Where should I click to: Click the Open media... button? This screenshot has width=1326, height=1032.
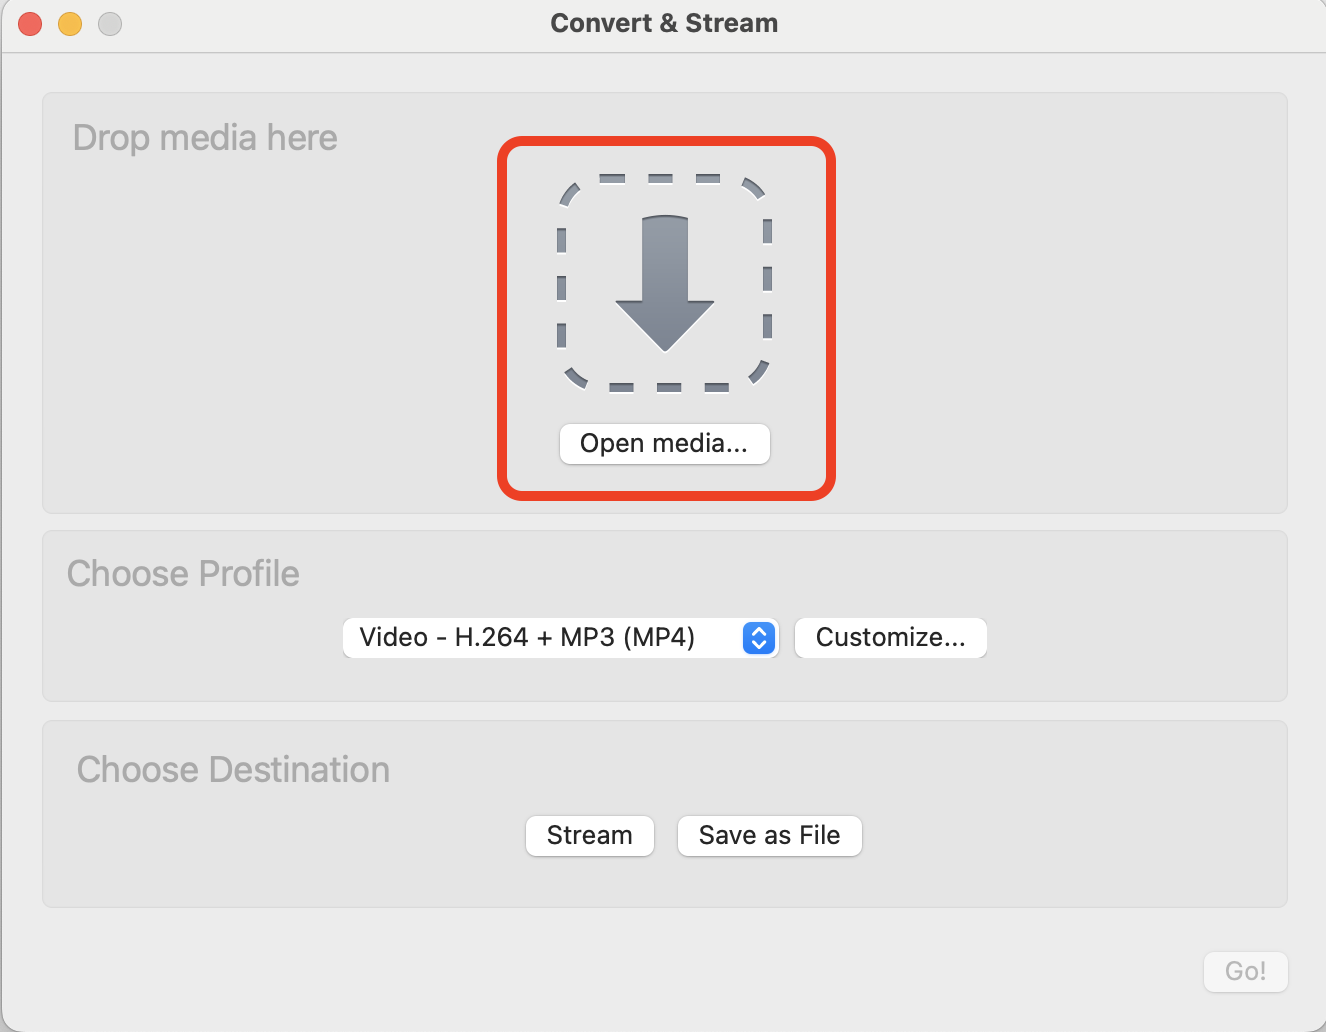[664, 443]
